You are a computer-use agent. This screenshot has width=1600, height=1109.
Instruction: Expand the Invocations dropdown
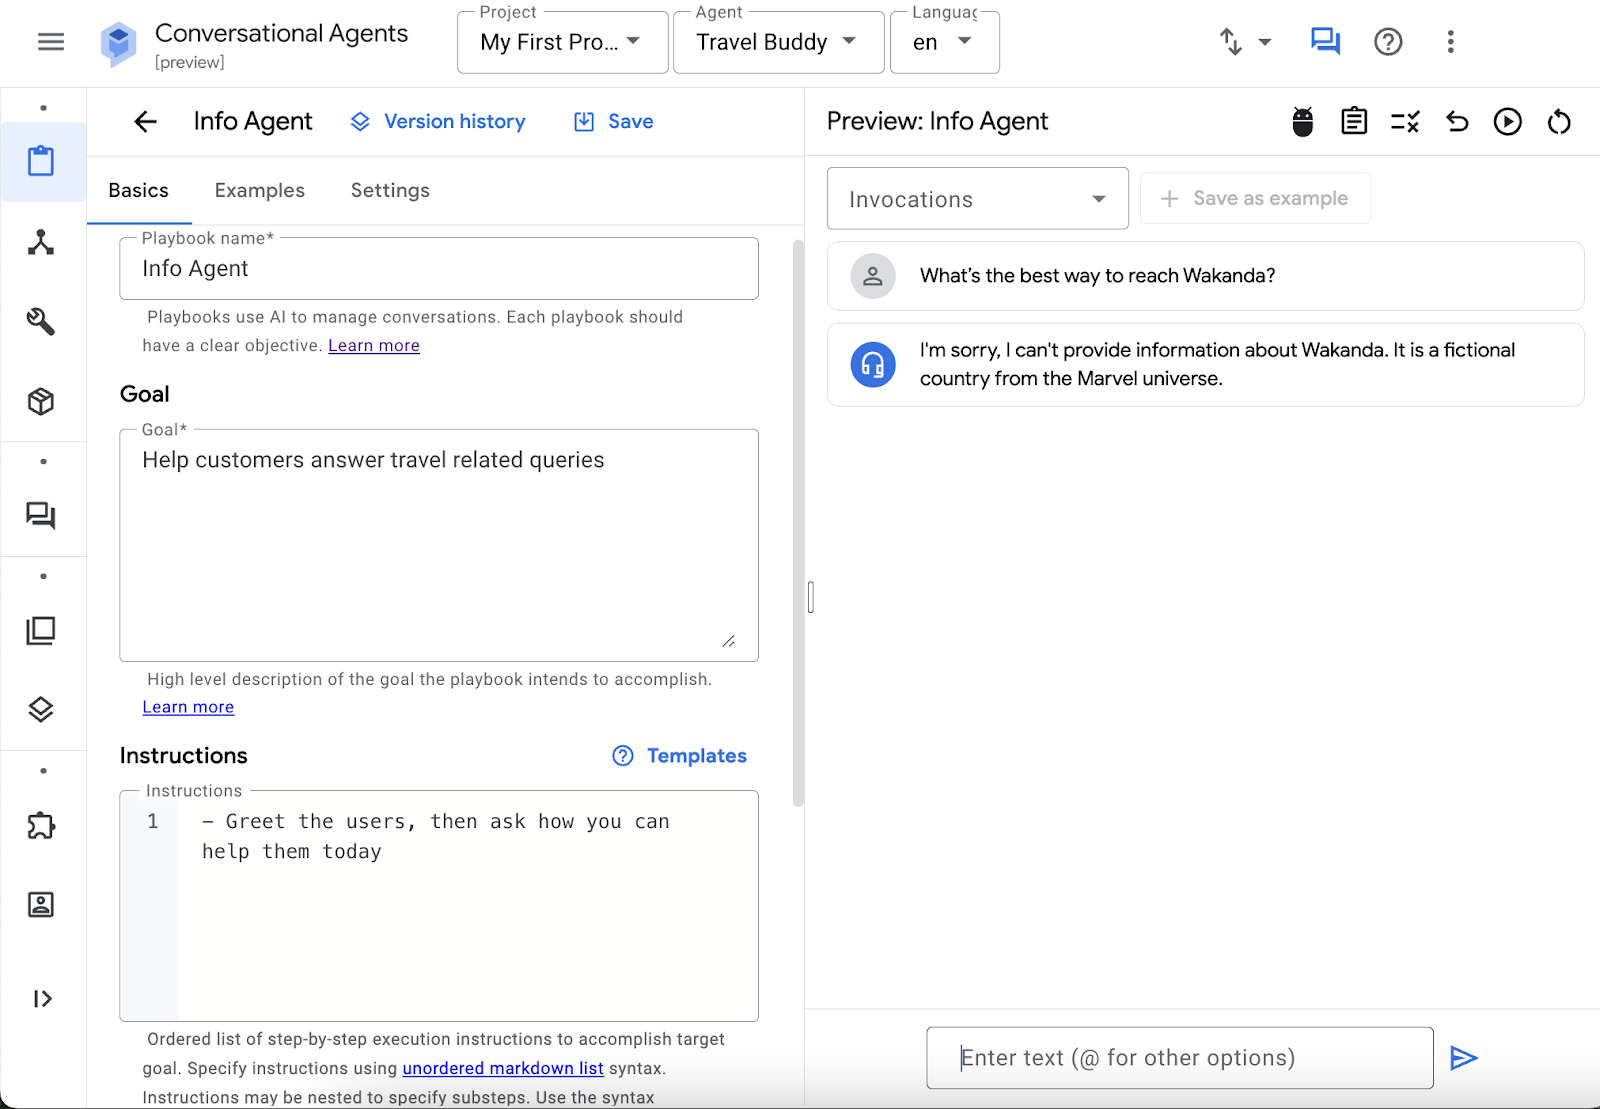[x=977, y=199]
